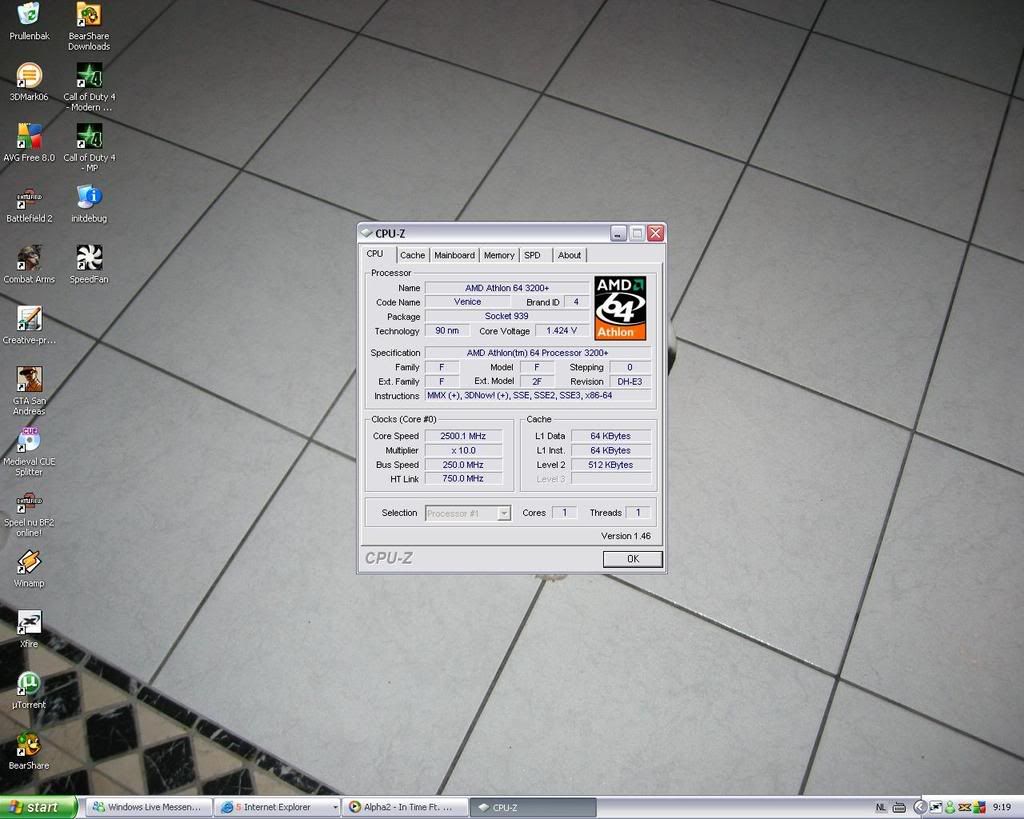Click the HT Link 750.0 MHz value
Viewport: 1024px width, 819px height.
point(463,479)
